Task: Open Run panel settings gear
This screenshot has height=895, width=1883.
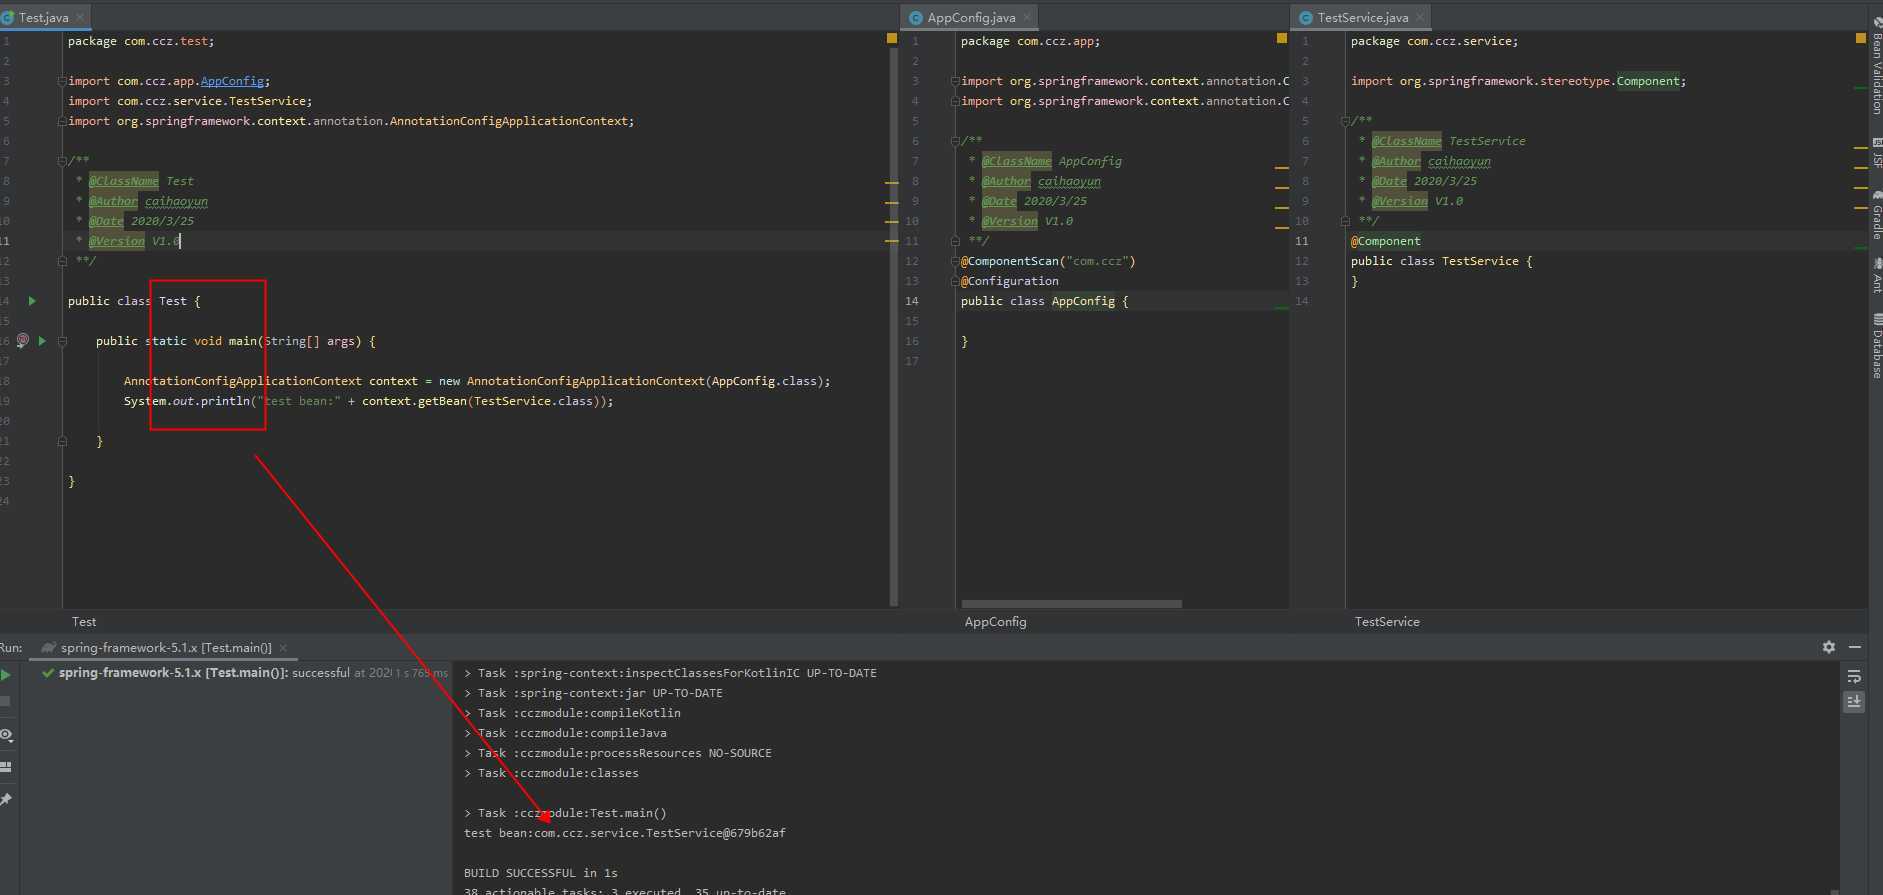Action: point(1829,647)
